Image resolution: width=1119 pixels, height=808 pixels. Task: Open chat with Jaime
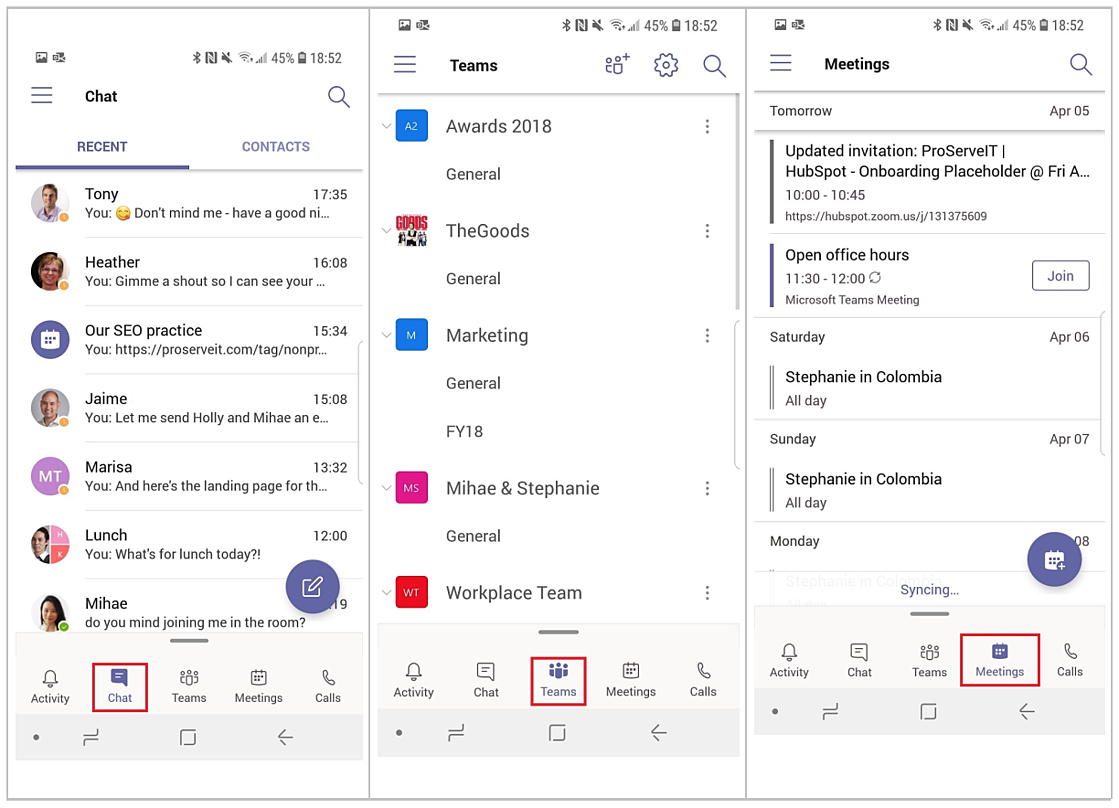point(189,408)
